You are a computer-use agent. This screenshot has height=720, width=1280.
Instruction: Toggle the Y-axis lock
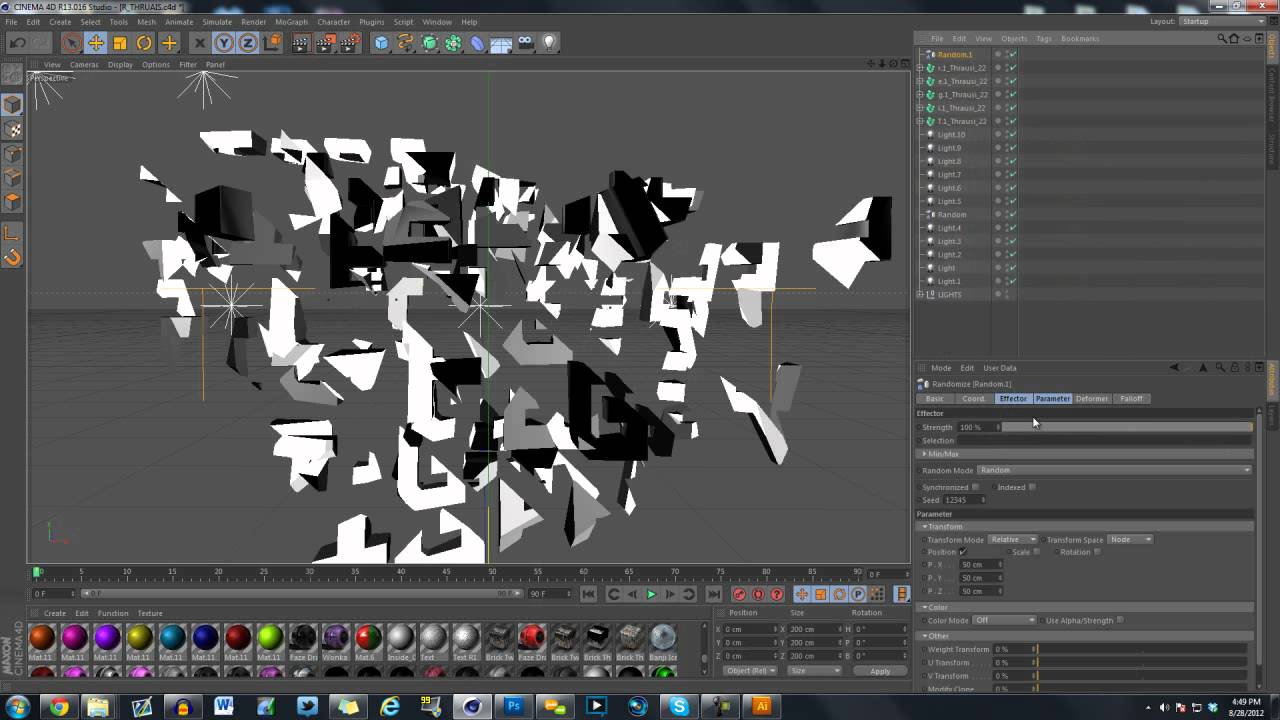pos(224,43)
